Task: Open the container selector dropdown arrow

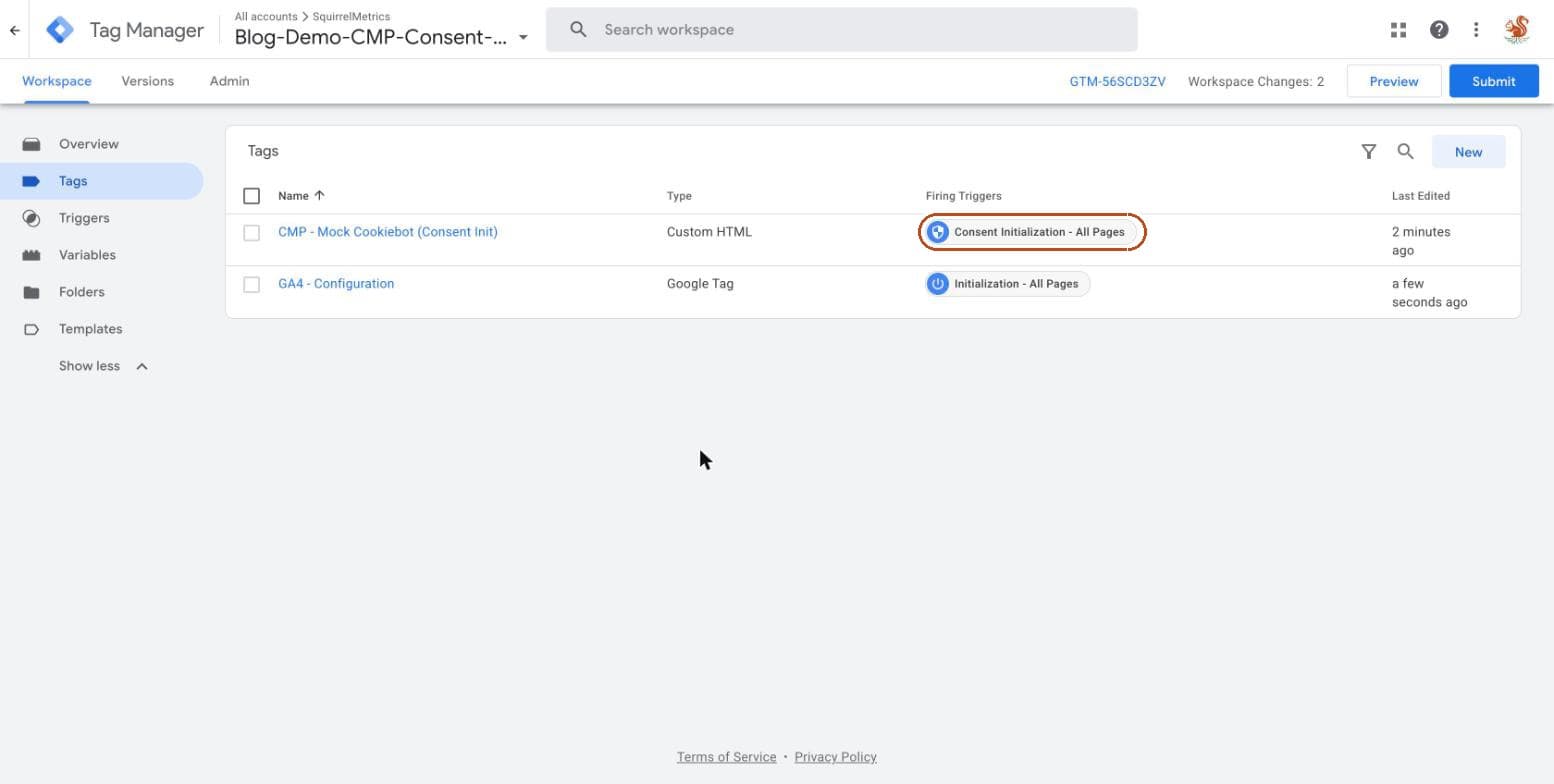Action: [x=523, y=38]
